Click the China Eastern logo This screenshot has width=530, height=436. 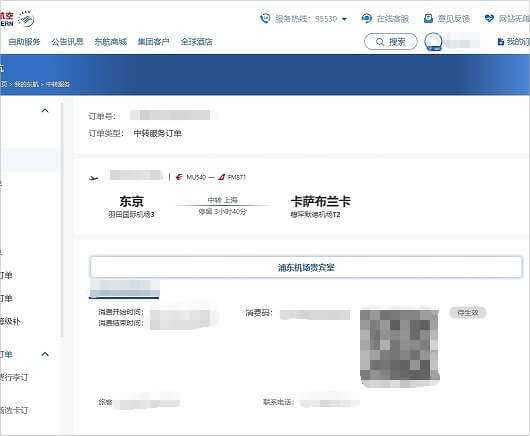pyautogui.click(x=17, y=19)
